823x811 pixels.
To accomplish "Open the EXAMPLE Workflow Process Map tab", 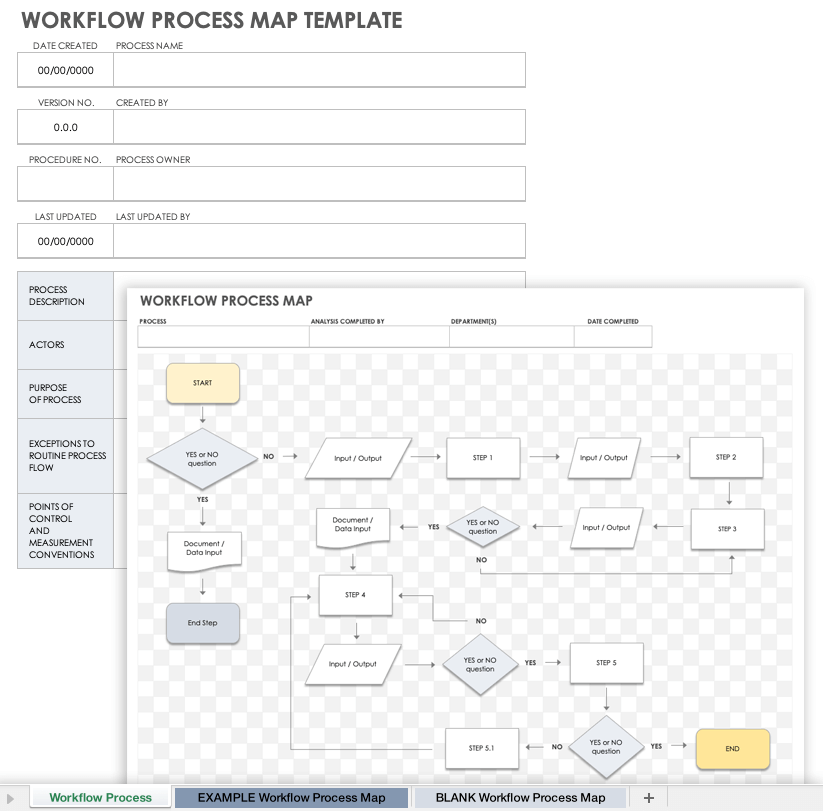I will [x=291, y=797].
